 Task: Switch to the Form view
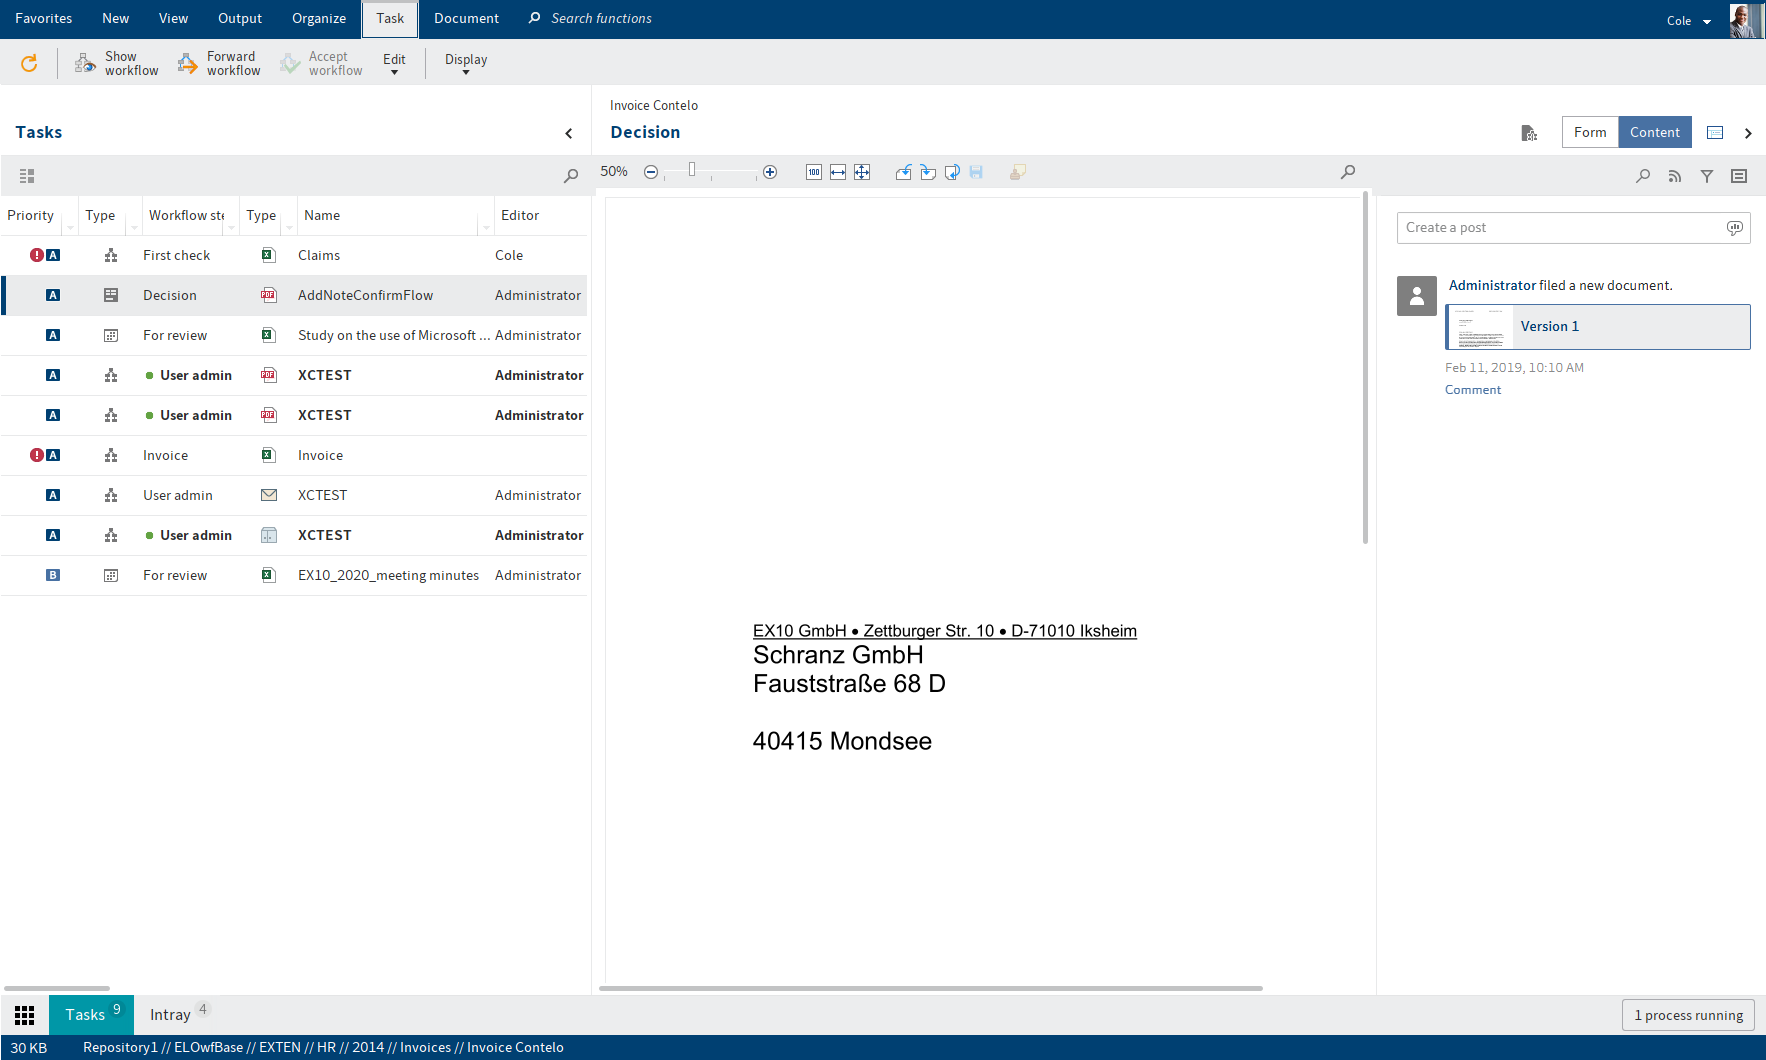pyautogui.click(x=1590, y=132)
